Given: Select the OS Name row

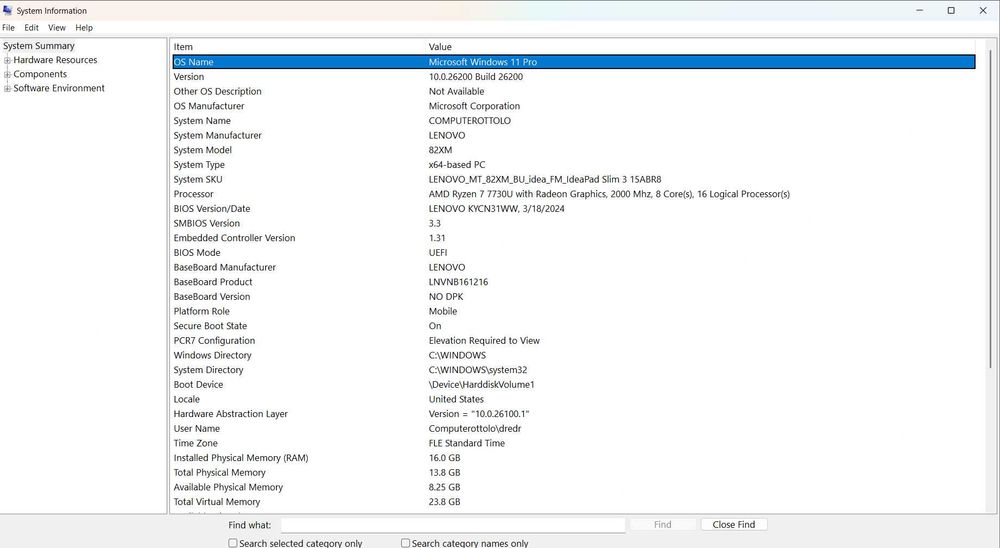Looking at the screenshot, I should 574,62.
